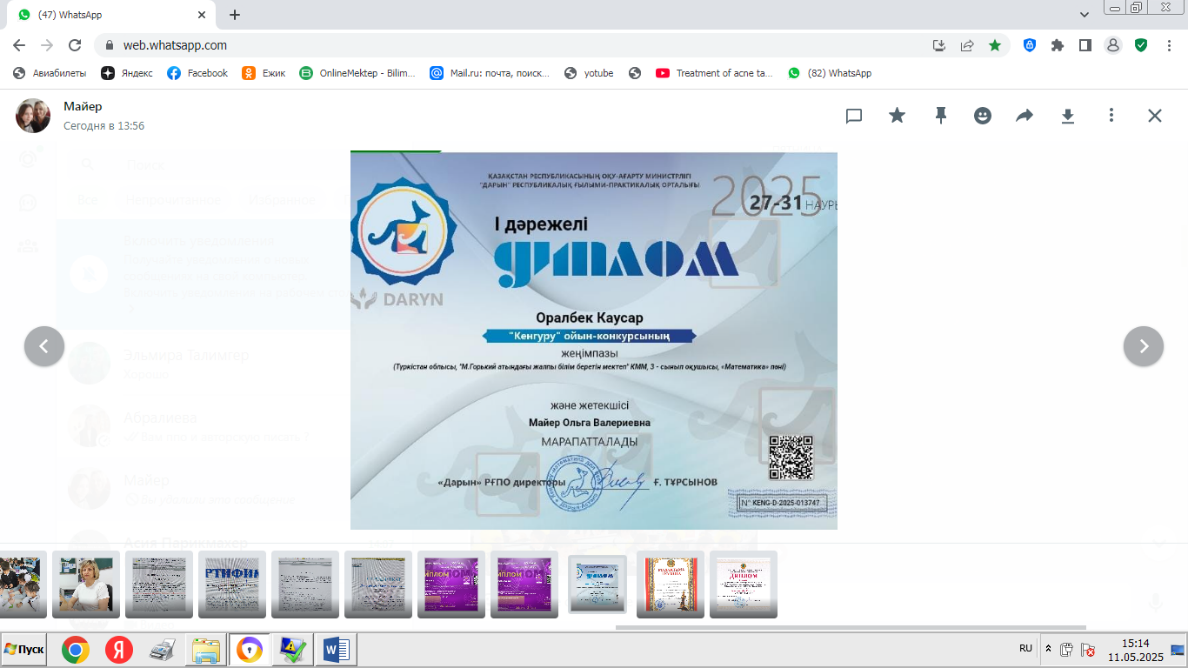This screenshot has width=1188, height=668.
Task: Open the tab search dropdown
Action: (x=1084, y=14)
